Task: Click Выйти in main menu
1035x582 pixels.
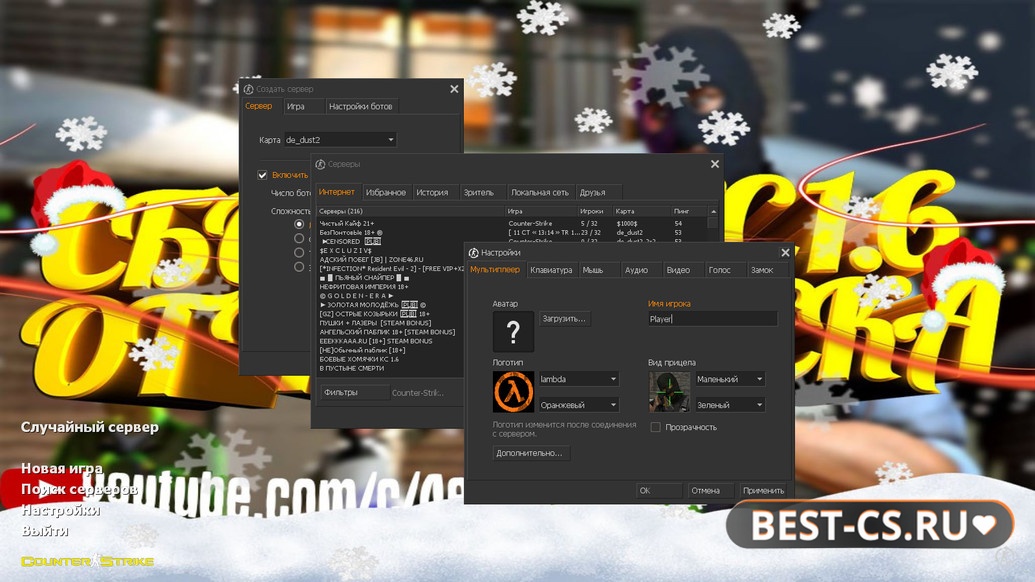Action: click(45, 531)
